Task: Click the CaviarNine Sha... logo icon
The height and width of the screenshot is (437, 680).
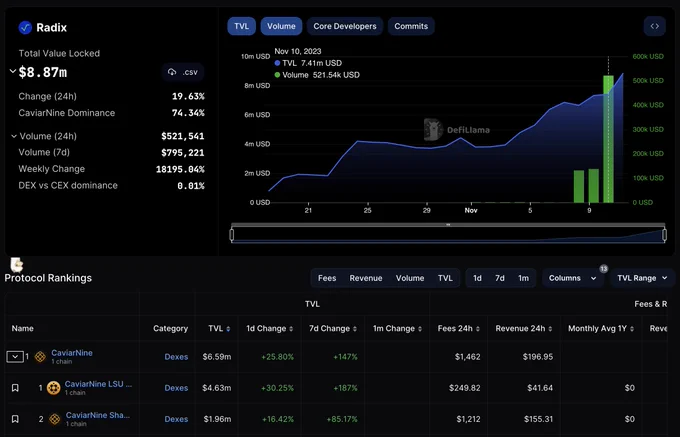Action: point(55,419)
